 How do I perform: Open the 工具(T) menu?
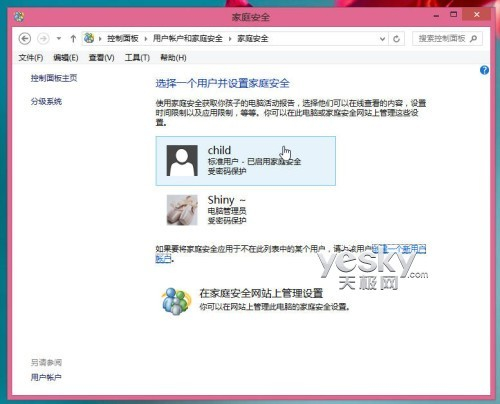(x=137, y=58)
